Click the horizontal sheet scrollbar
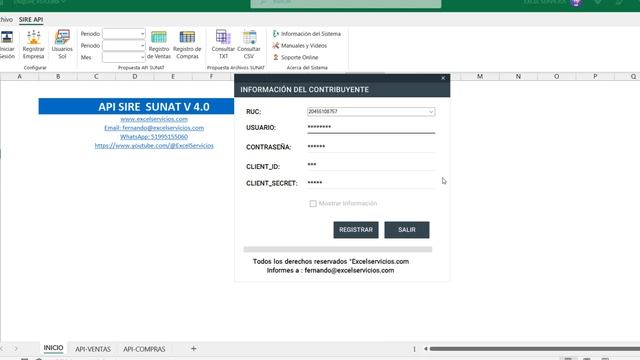640x360 pixels. pos(534,349)
